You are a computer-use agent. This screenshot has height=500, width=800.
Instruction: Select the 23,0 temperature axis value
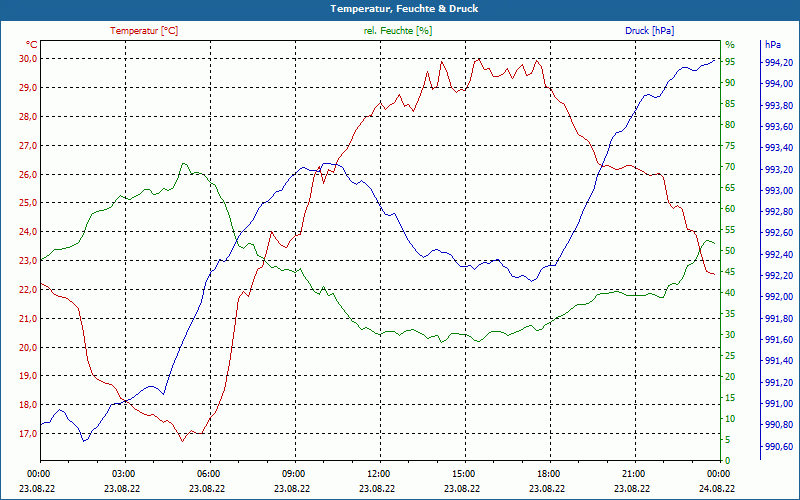pos(29,261)
